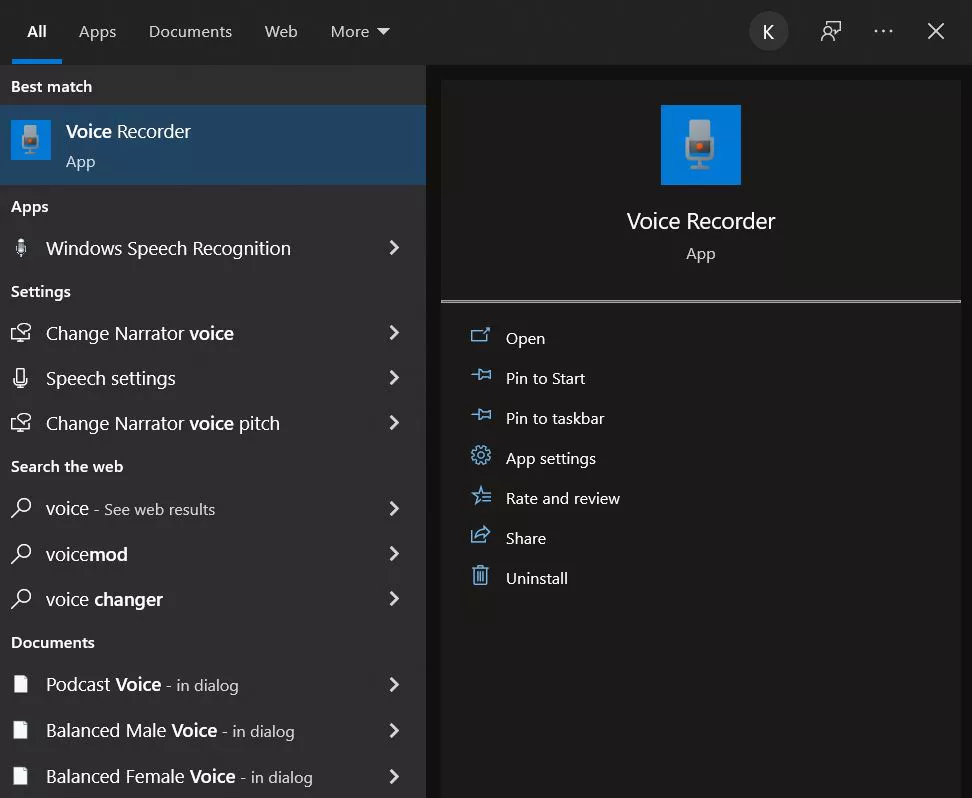Switch to the Web tab

point(281,32)
